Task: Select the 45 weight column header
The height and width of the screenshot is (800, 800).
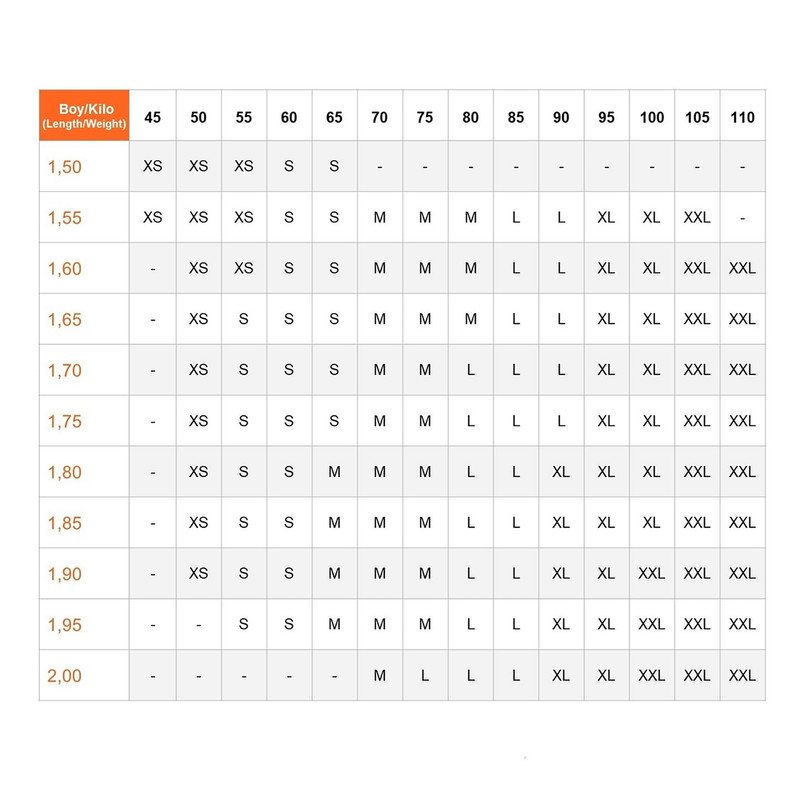Action: pos(153,117)
